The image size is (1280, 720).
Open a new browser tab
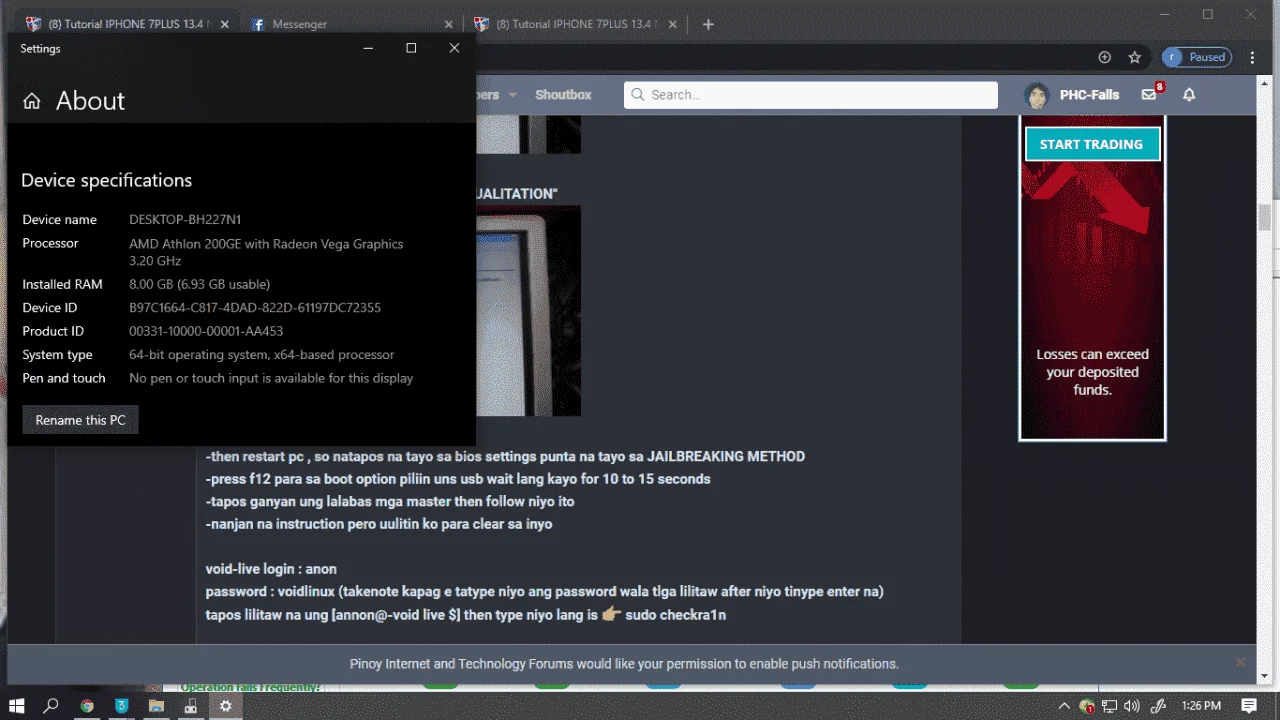click(x=708, y=24)
